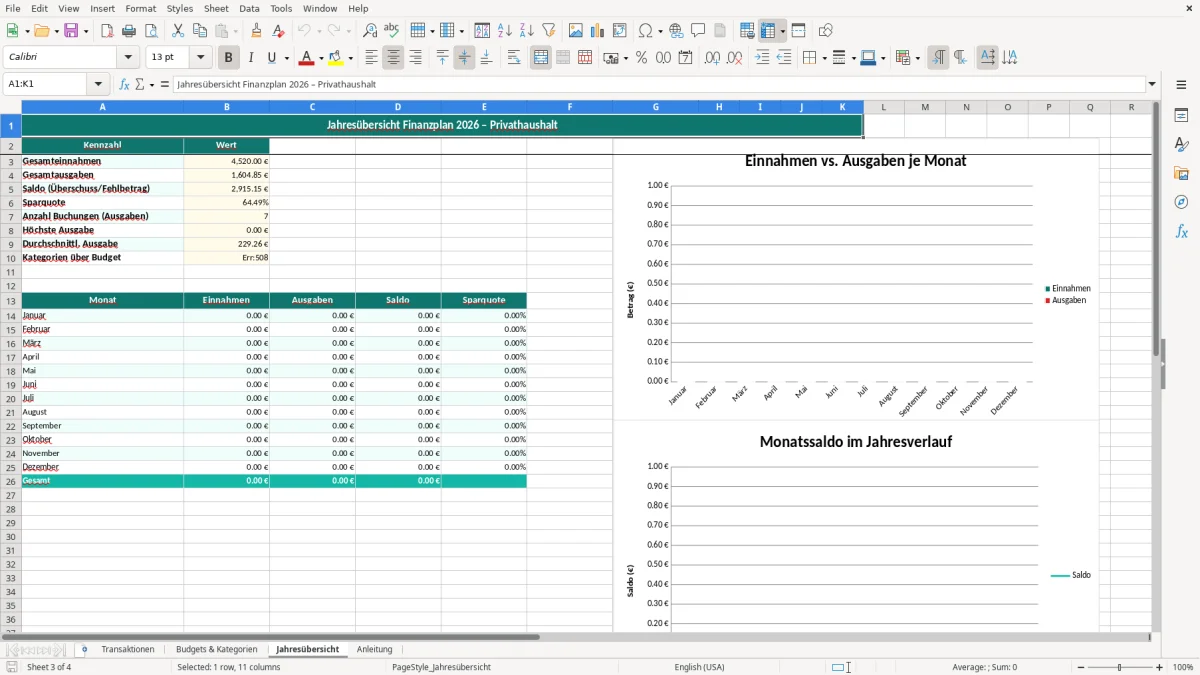The height and width of the screenshot is (675, 1200).
Task: Sort ascending
Action: (505, 31)
